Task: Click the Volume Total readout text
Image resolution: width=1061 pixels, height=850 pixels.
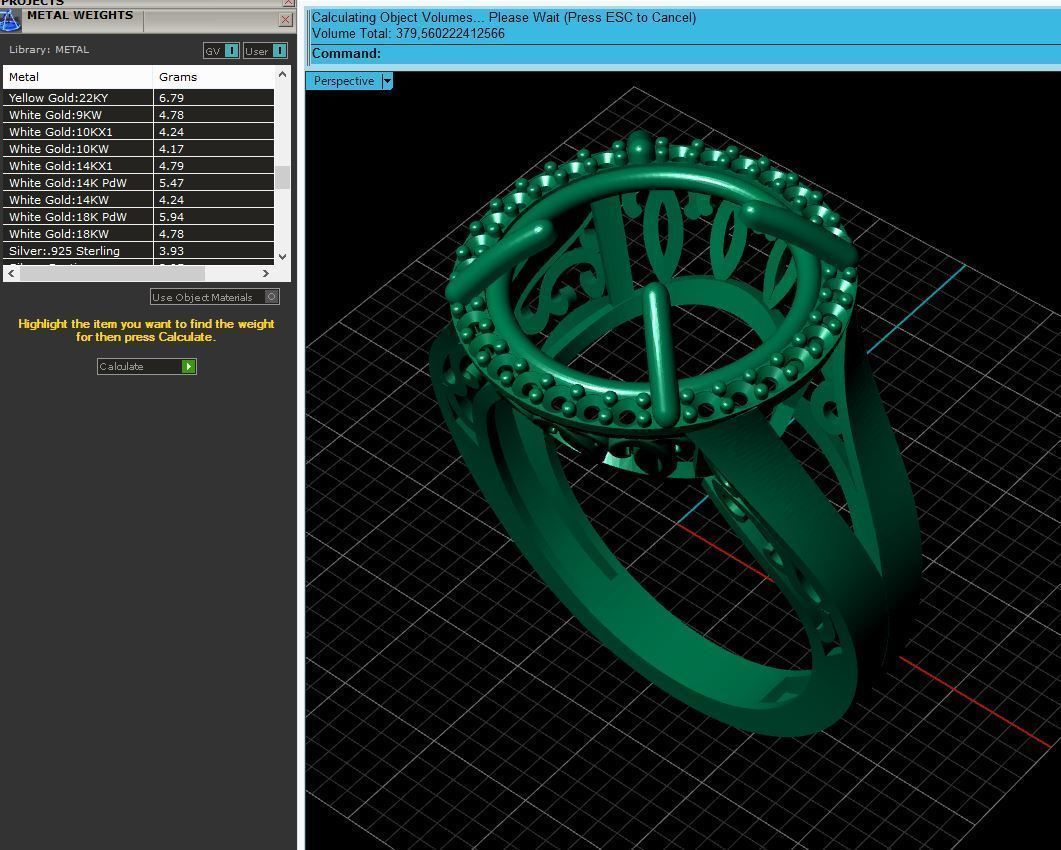Action: [x=408, y=33]
